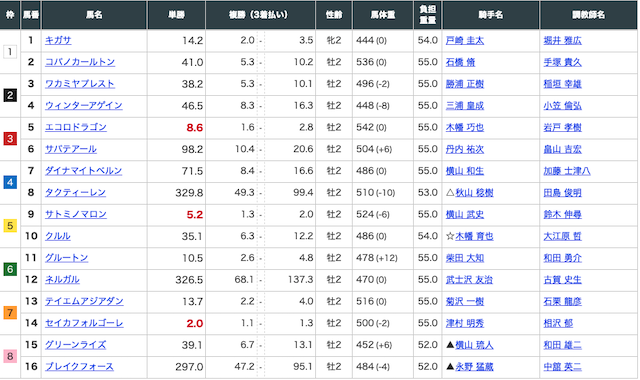Open trainer 手塚 貴久 page
640x380 pixels.
562,62
